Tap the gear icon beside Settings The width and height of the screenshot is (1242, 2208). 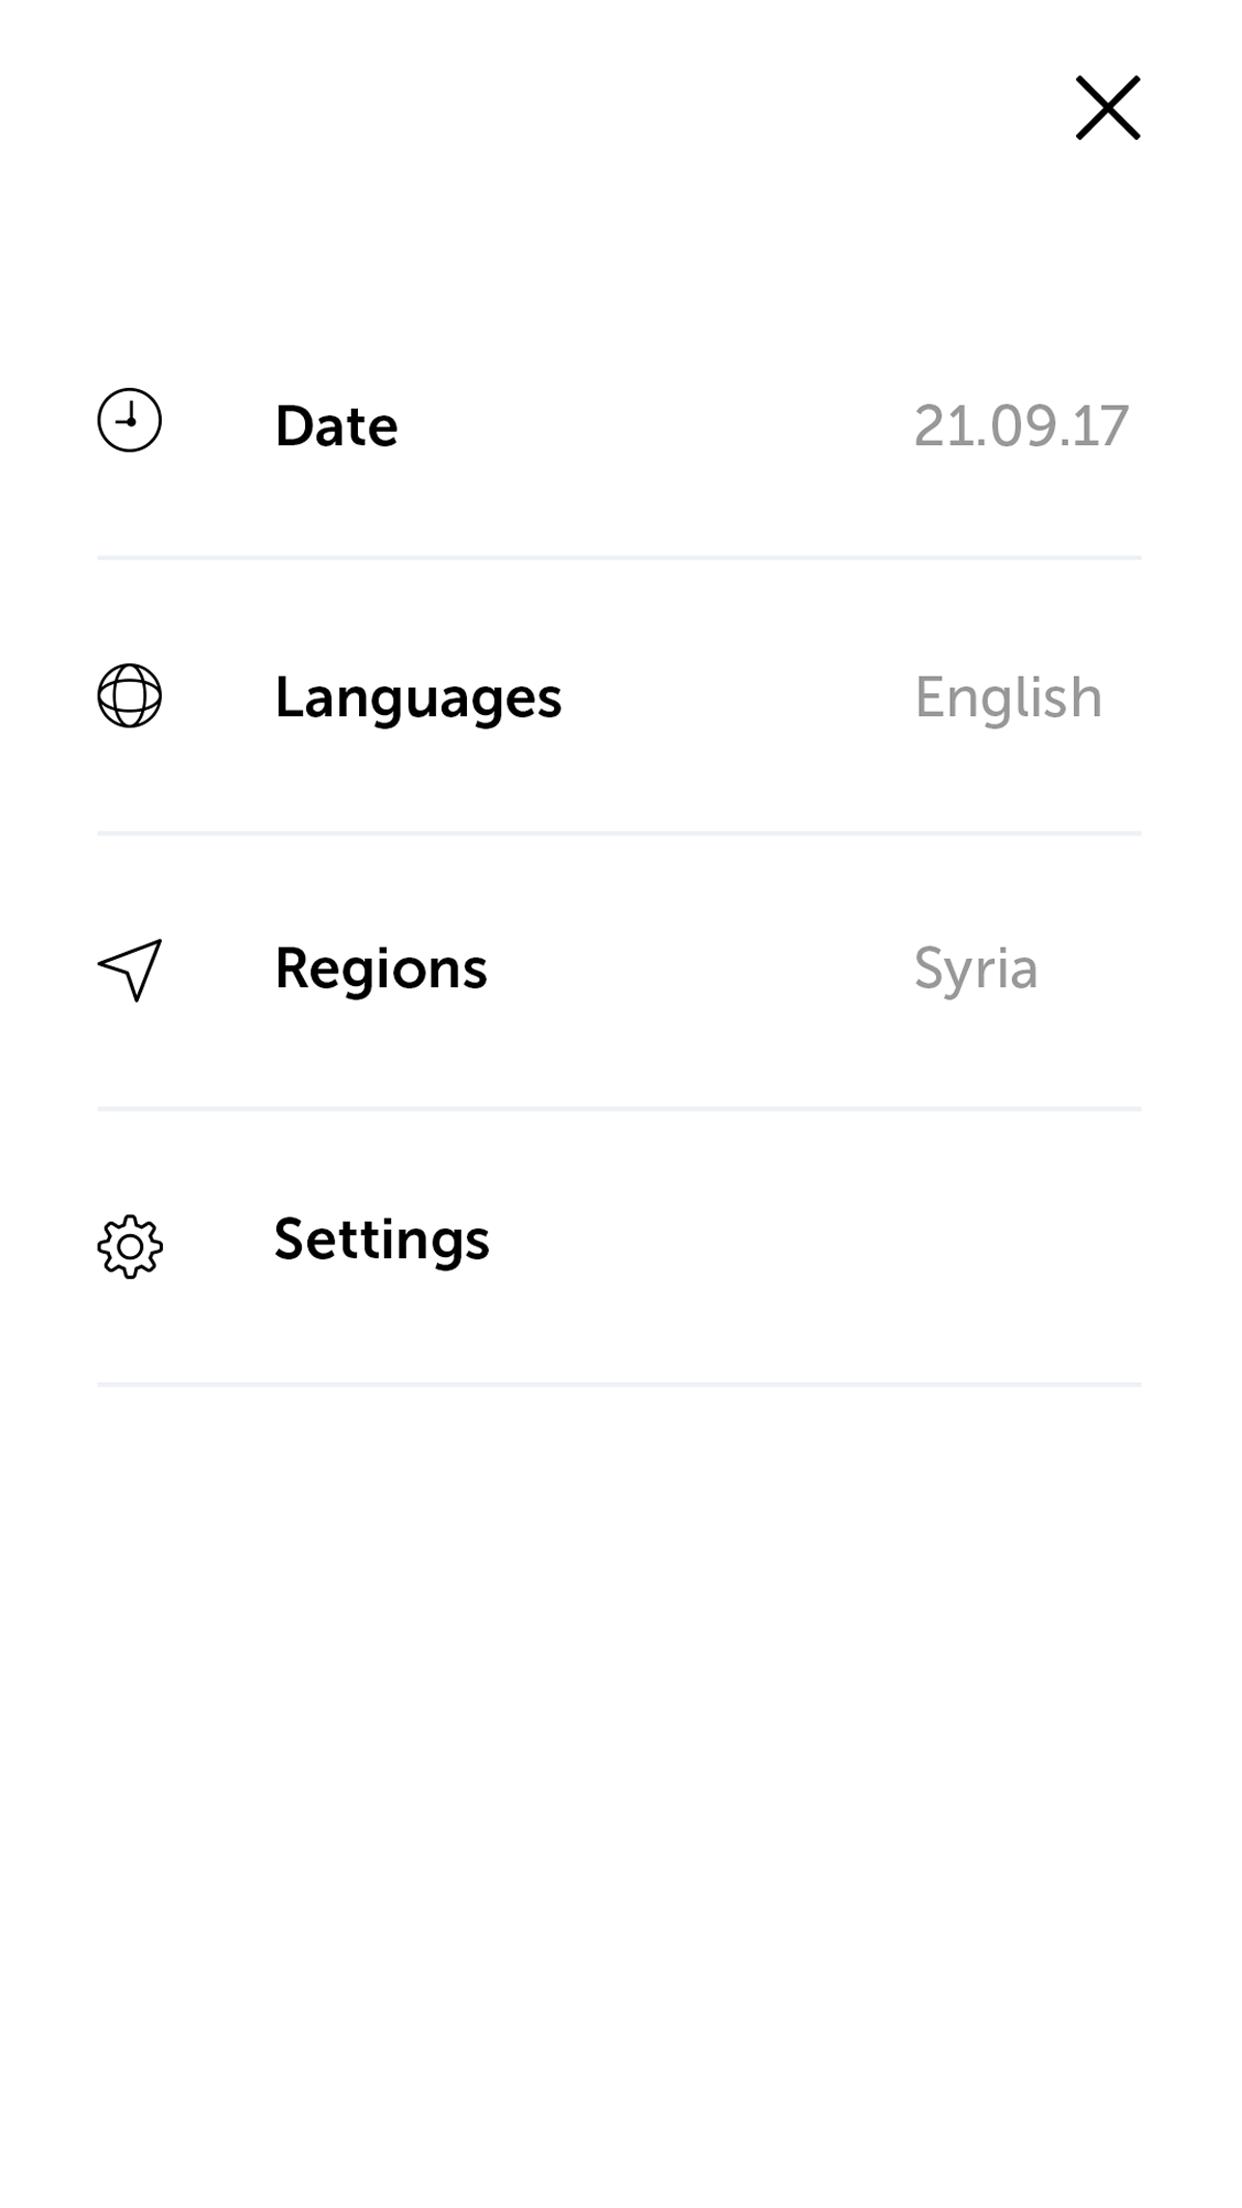tap(130, 1246)
